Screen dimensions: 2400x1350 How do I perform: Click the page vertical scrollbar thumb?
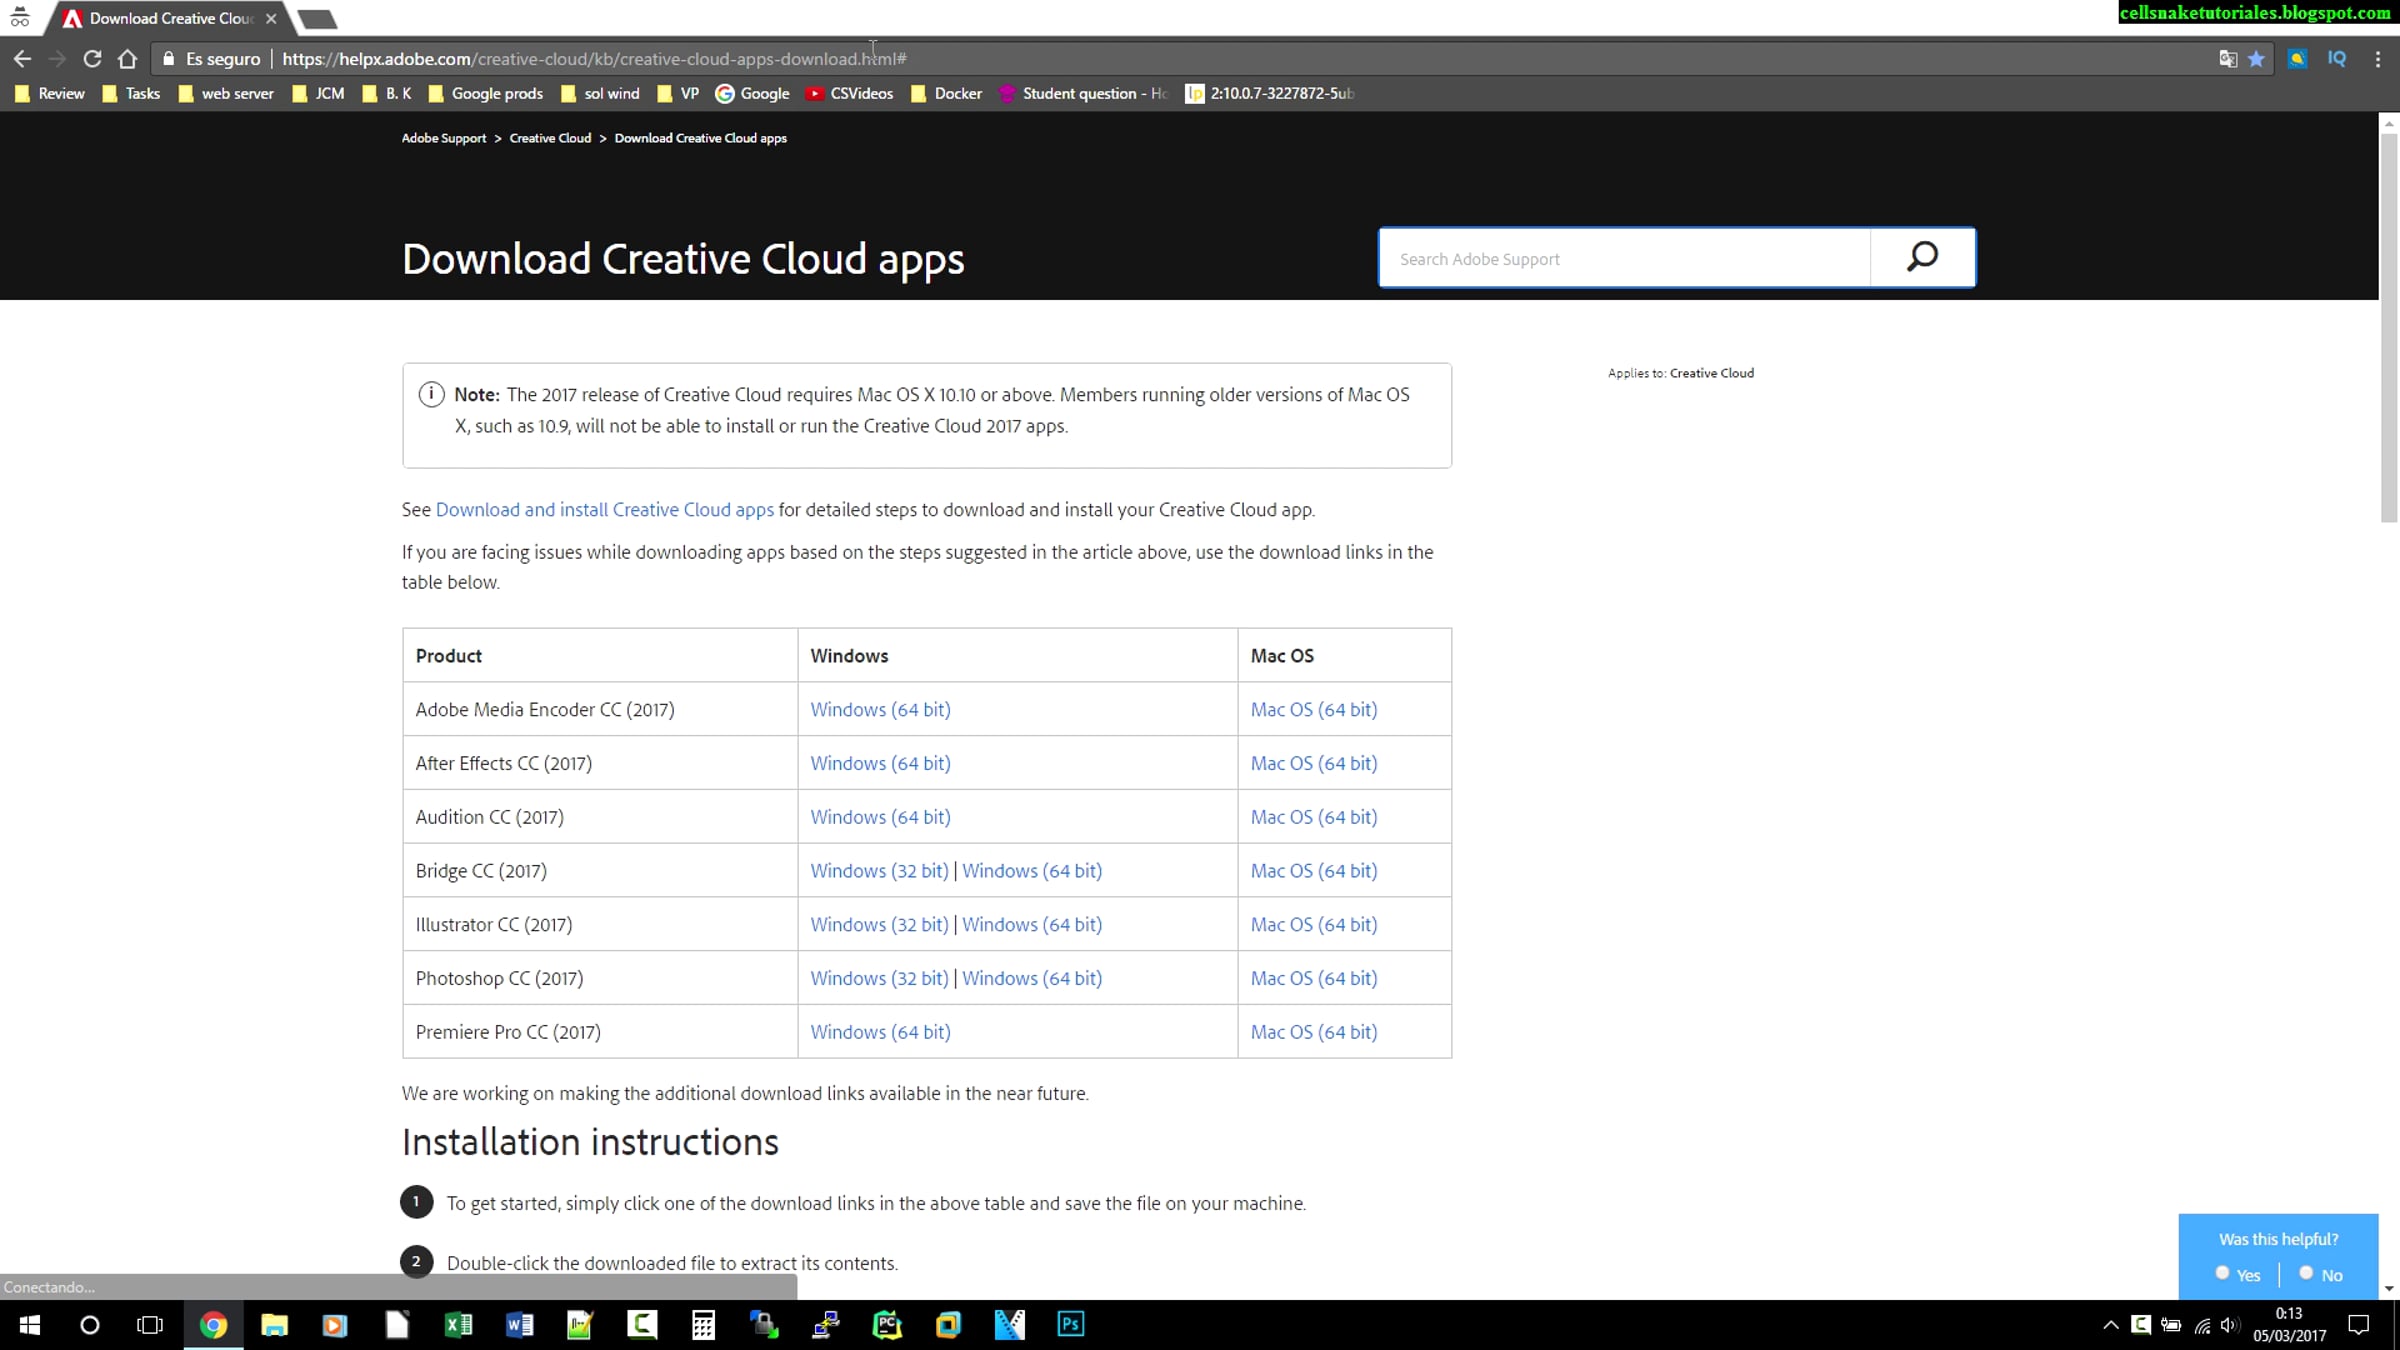2388,328
